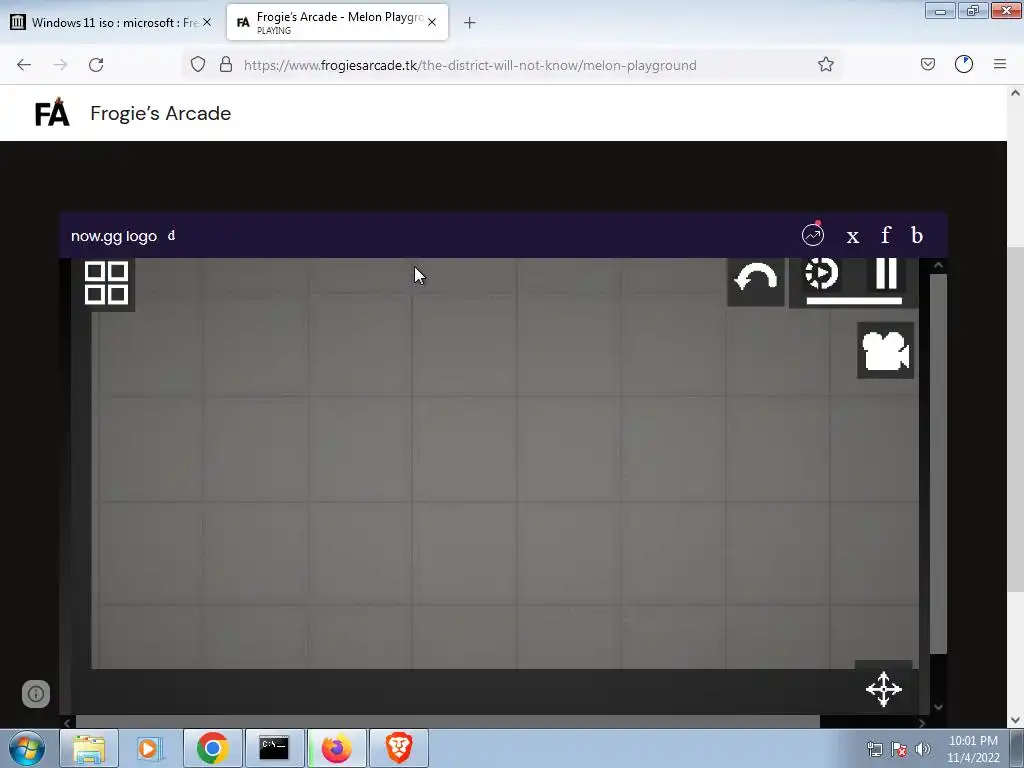
Task: Click the x share icon
Action: pos(852,236)
